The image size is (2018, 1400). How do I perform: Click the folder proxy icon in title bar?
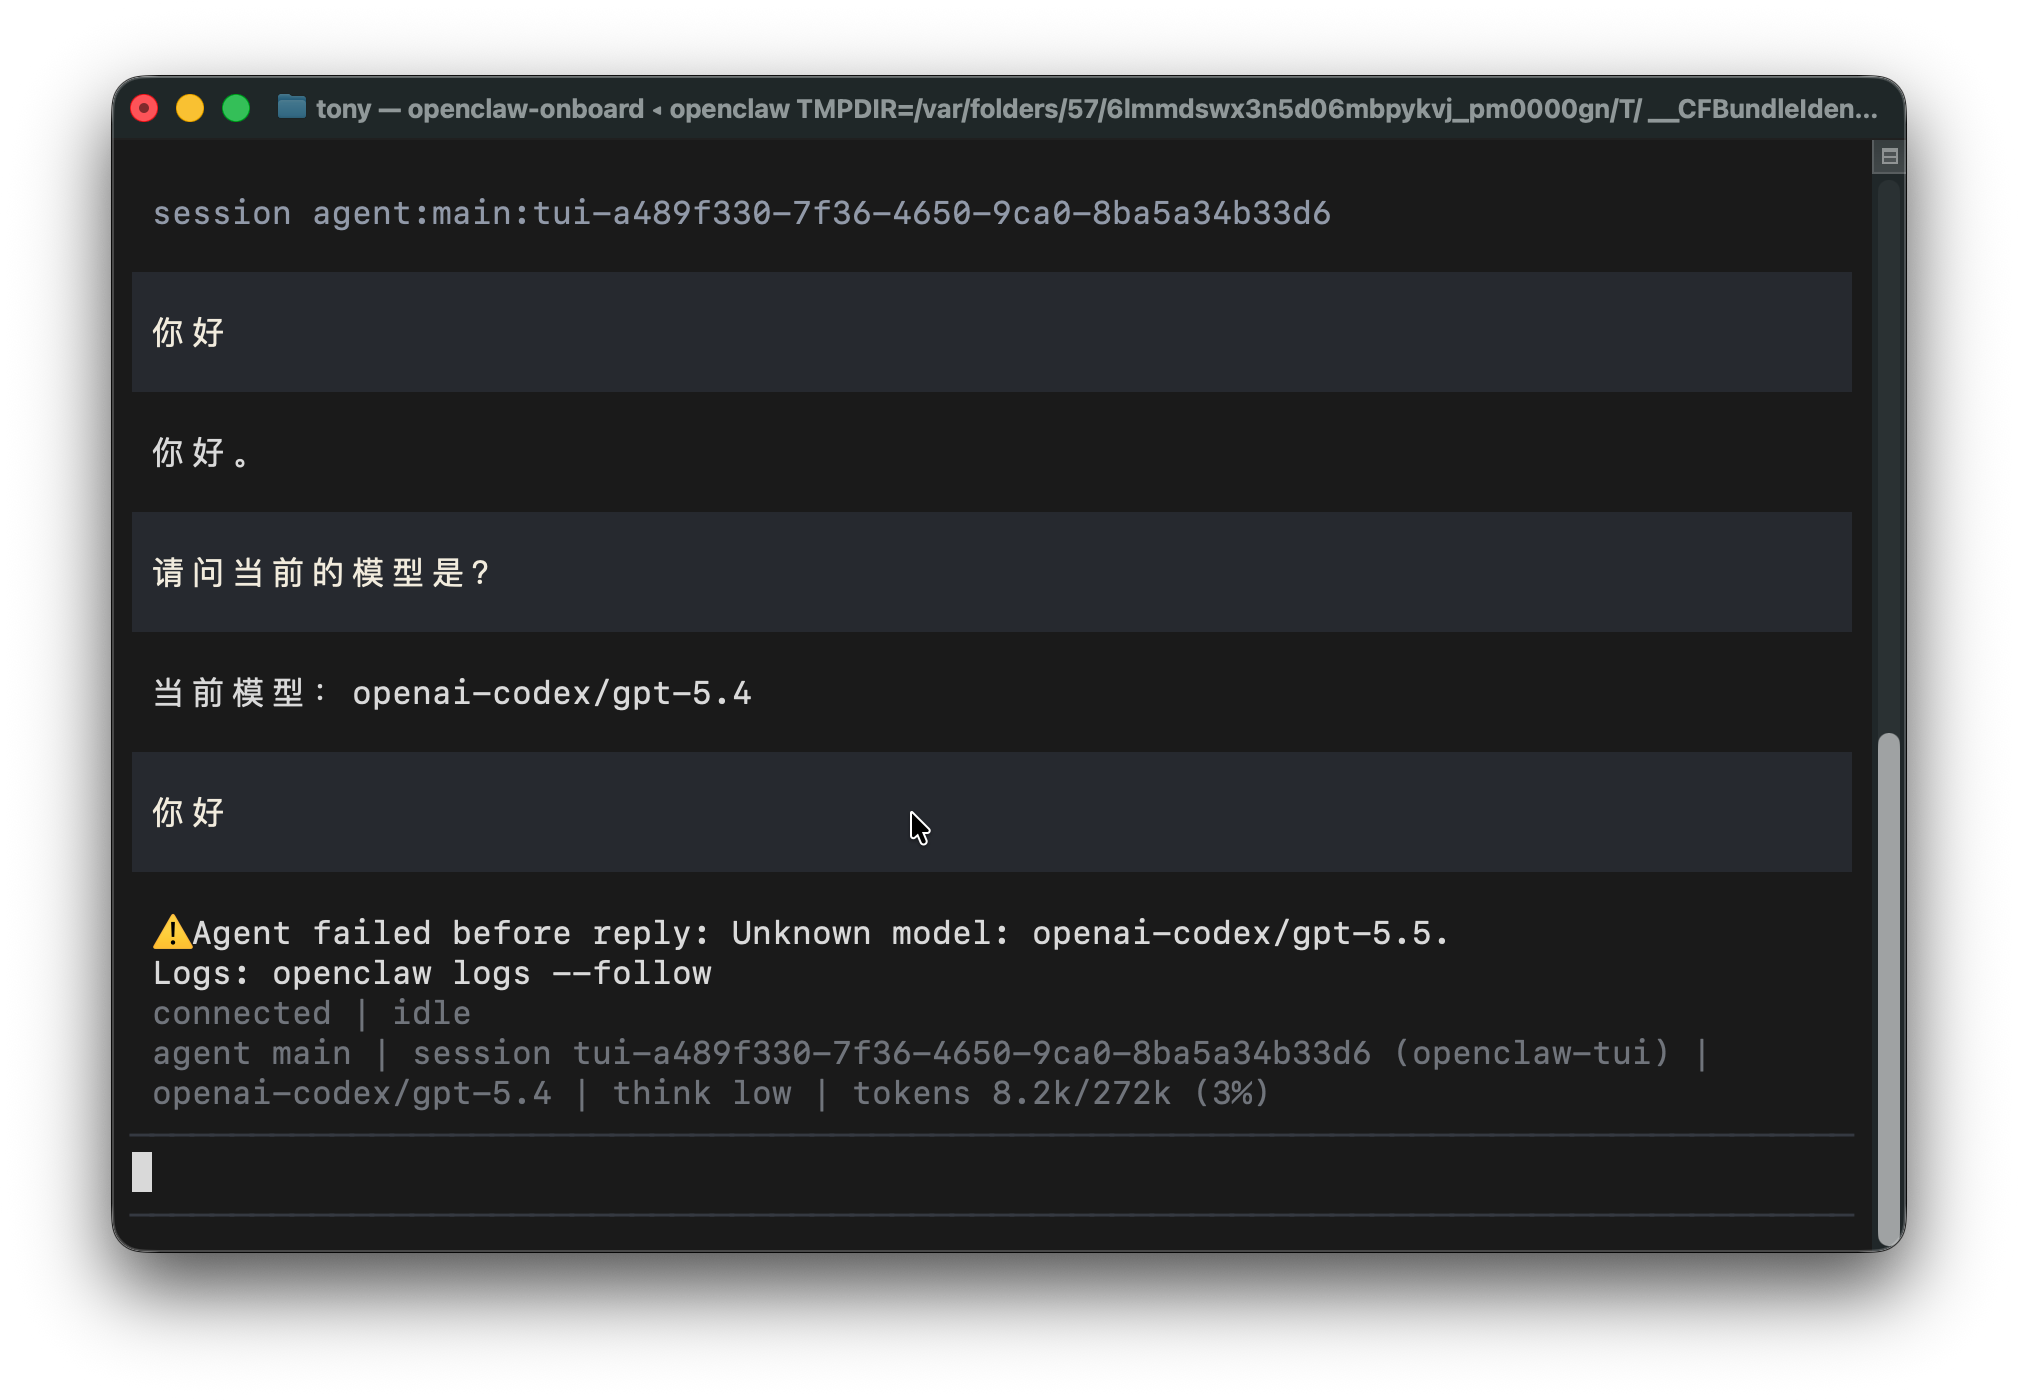(291, 107)
